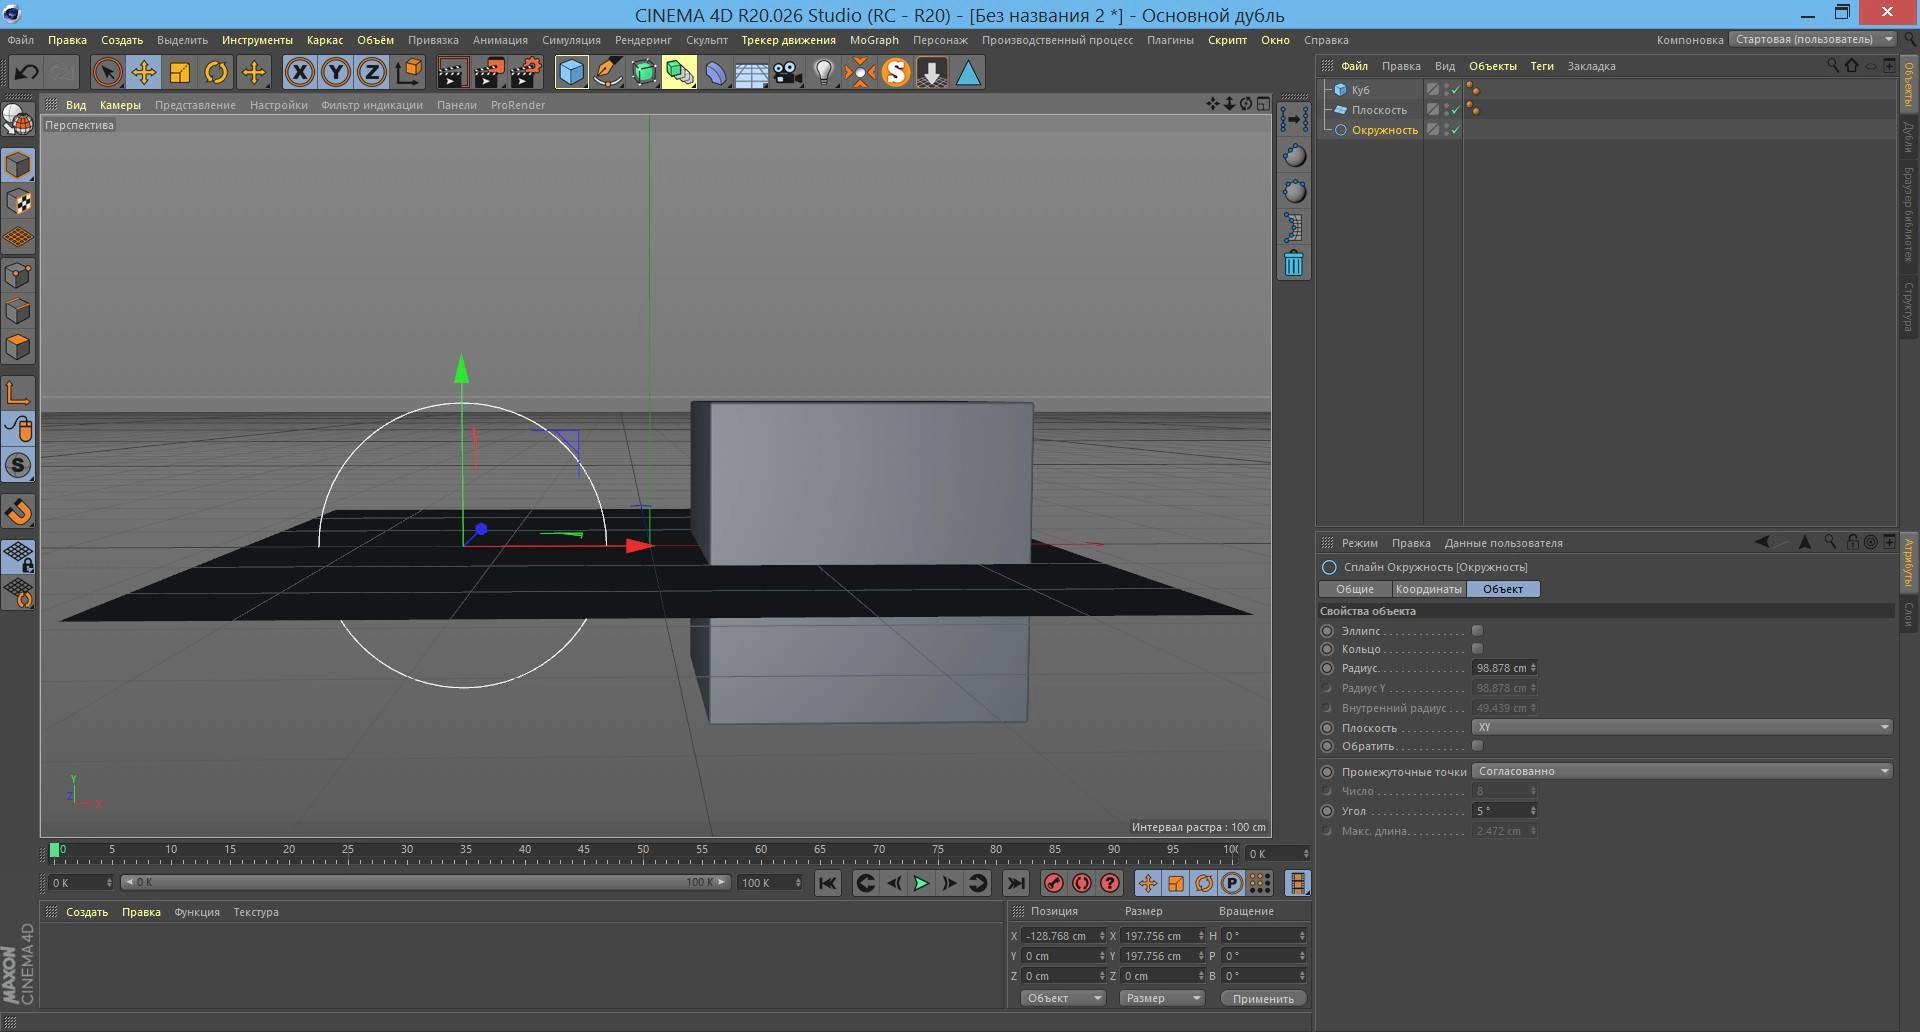Viewport: 1920px width, 1032px height.
Task: Activate the Move tool in top toolbar
Action: coord(144,72)
